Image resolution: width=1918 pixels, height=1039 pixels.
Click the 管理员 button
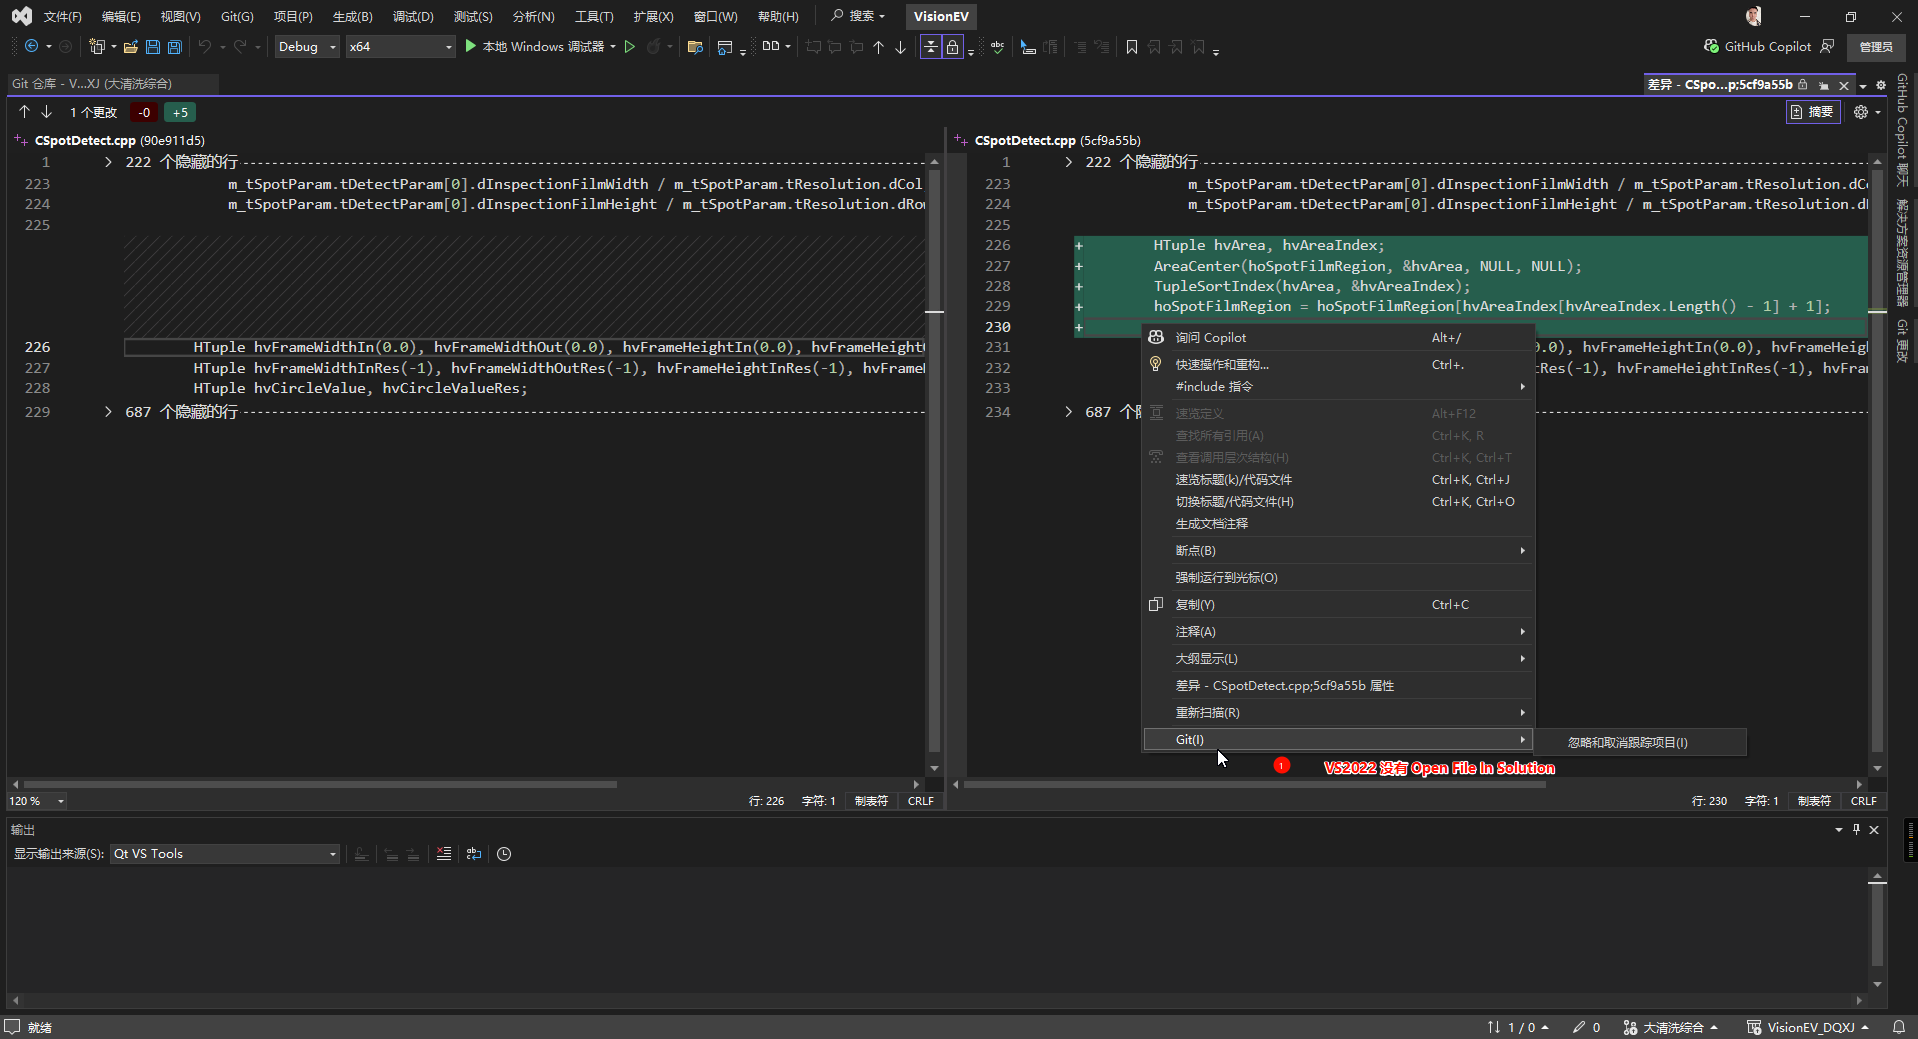click(x=1875, y=47)
